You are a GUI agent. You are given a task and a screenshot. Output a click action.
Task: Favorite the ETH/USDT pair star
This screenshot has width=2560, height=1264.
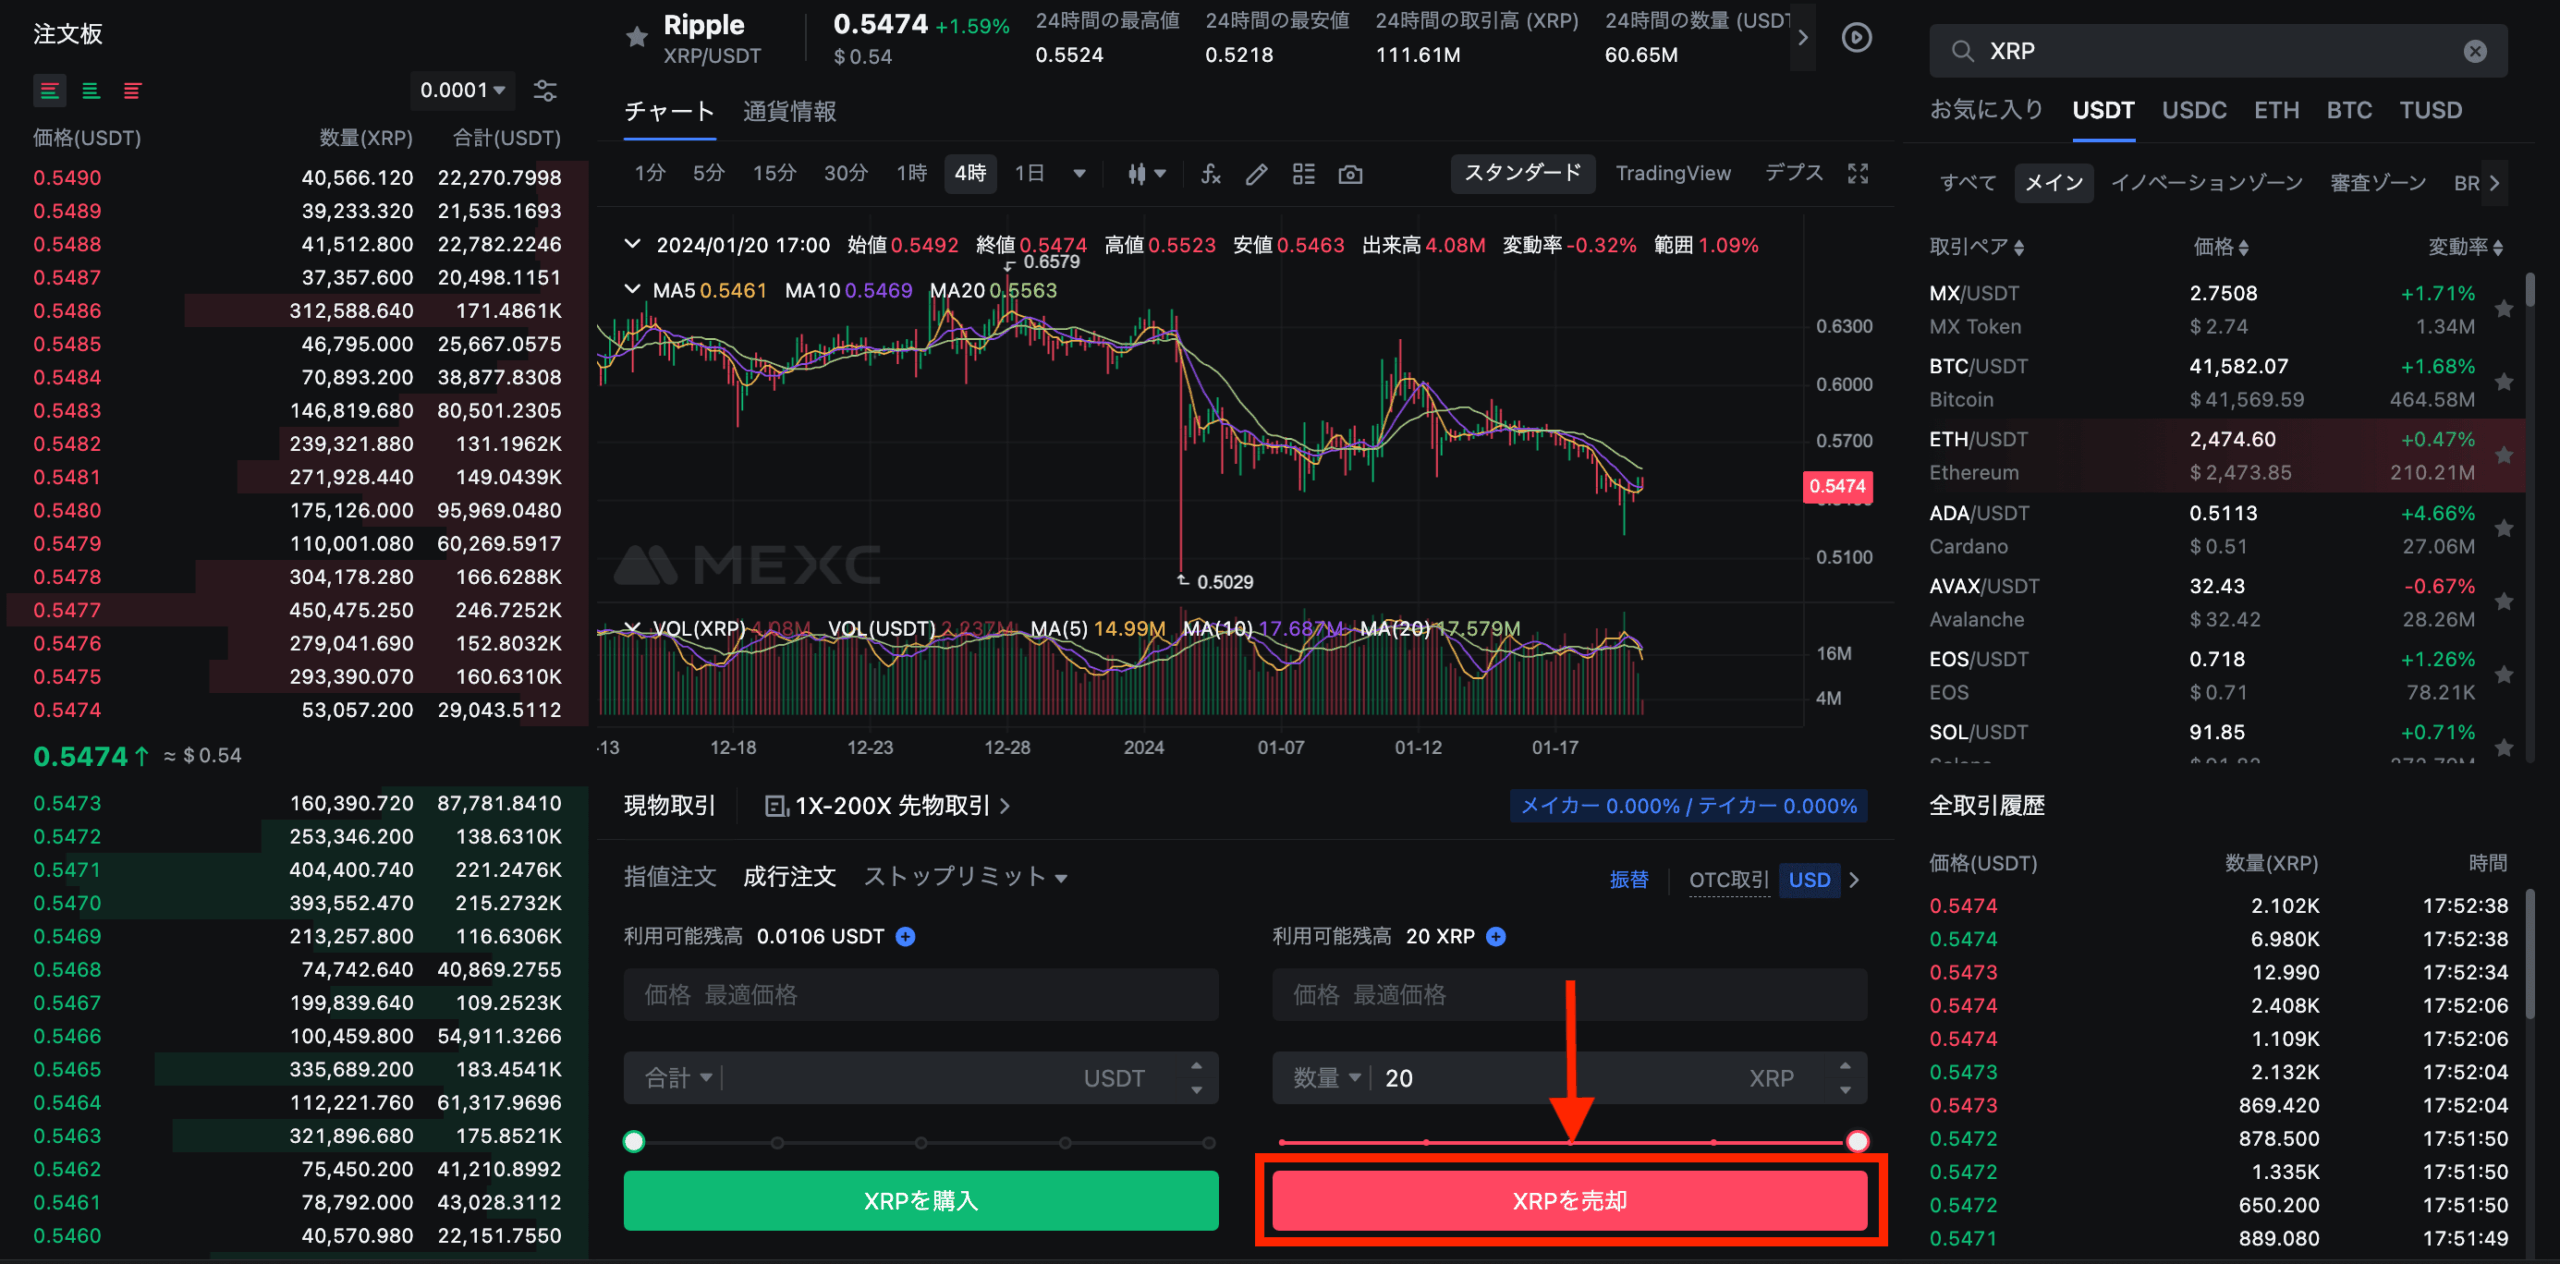click(2504, 455)
